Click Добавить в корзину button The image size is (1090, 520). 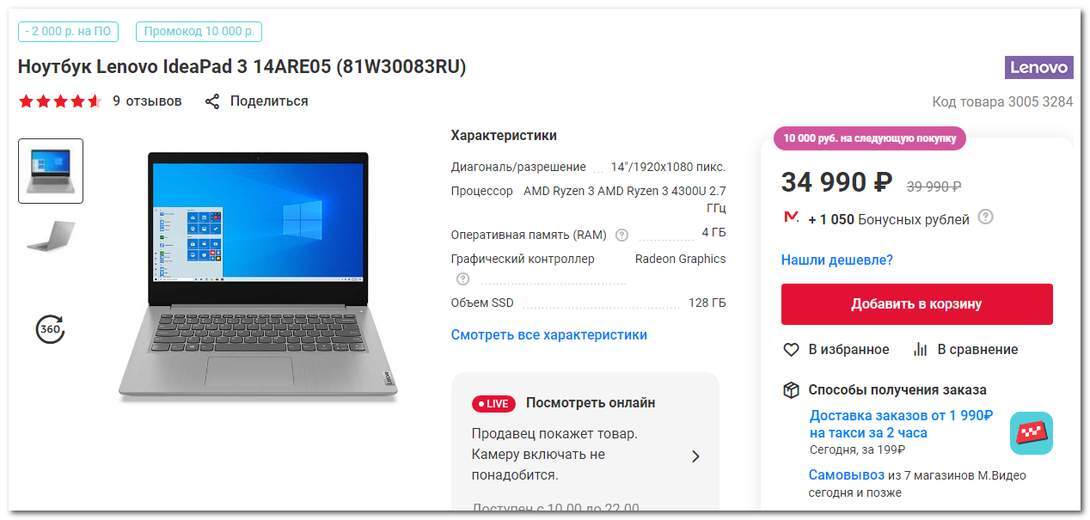click(x=917, y=304)
